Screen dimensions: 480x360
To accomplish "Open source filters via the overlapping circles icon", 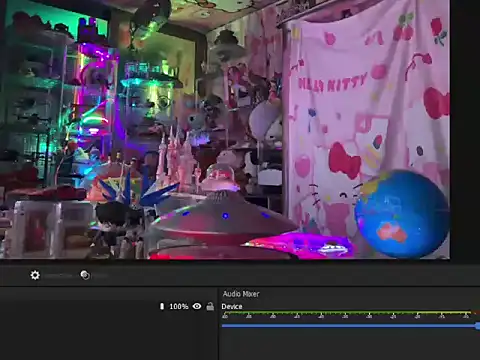I will tap(85, 275).
